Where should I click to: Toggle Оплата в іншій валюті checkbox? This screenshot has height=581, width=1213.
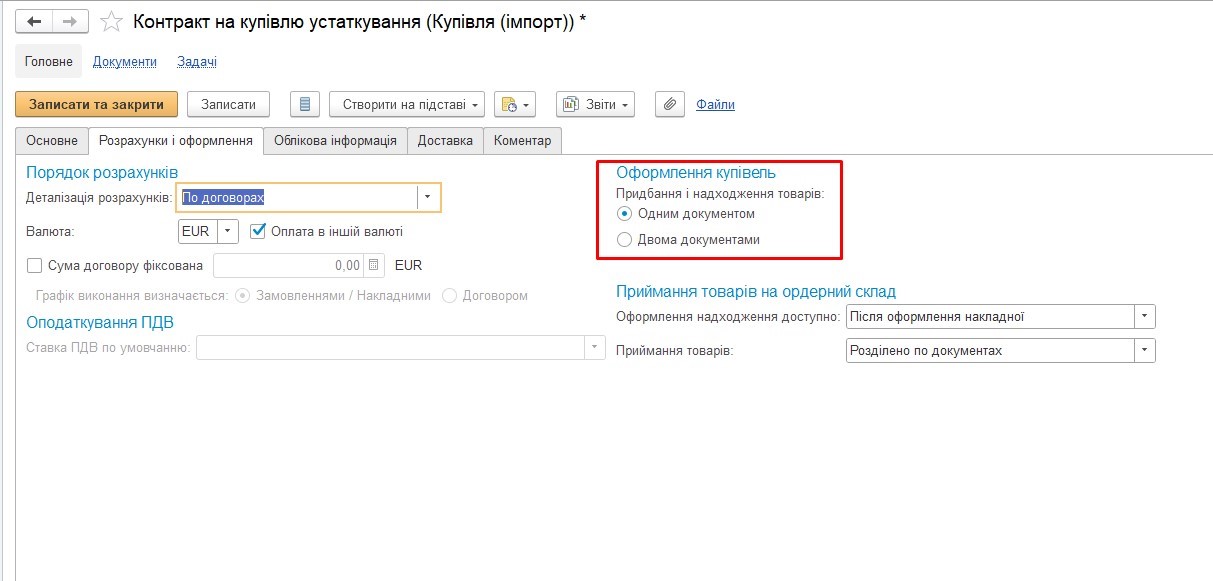coord(258,231)
